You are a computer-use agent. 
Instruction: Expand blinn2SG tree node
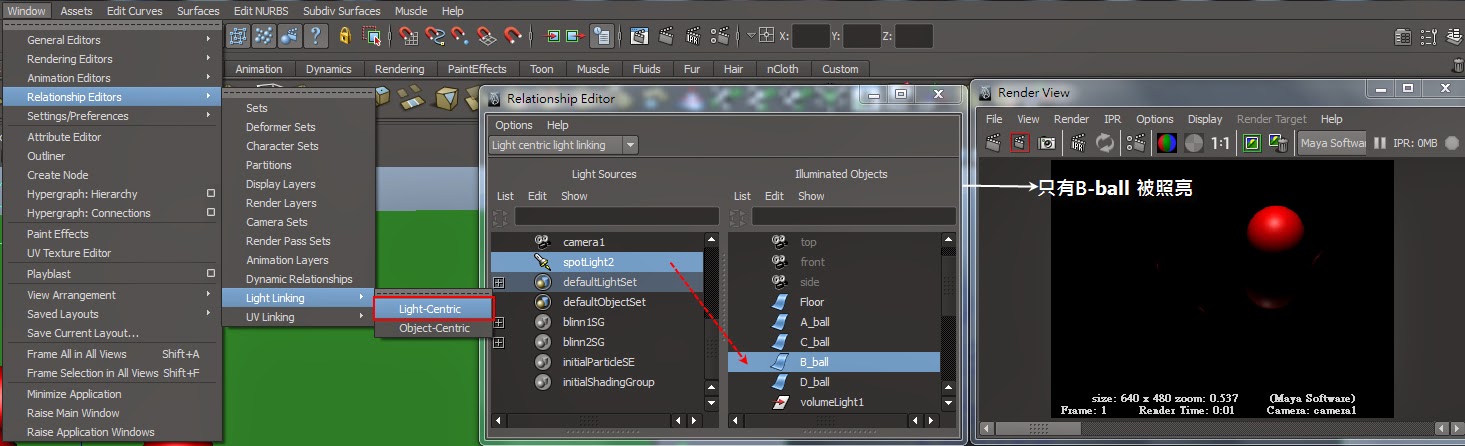point(499,342)
